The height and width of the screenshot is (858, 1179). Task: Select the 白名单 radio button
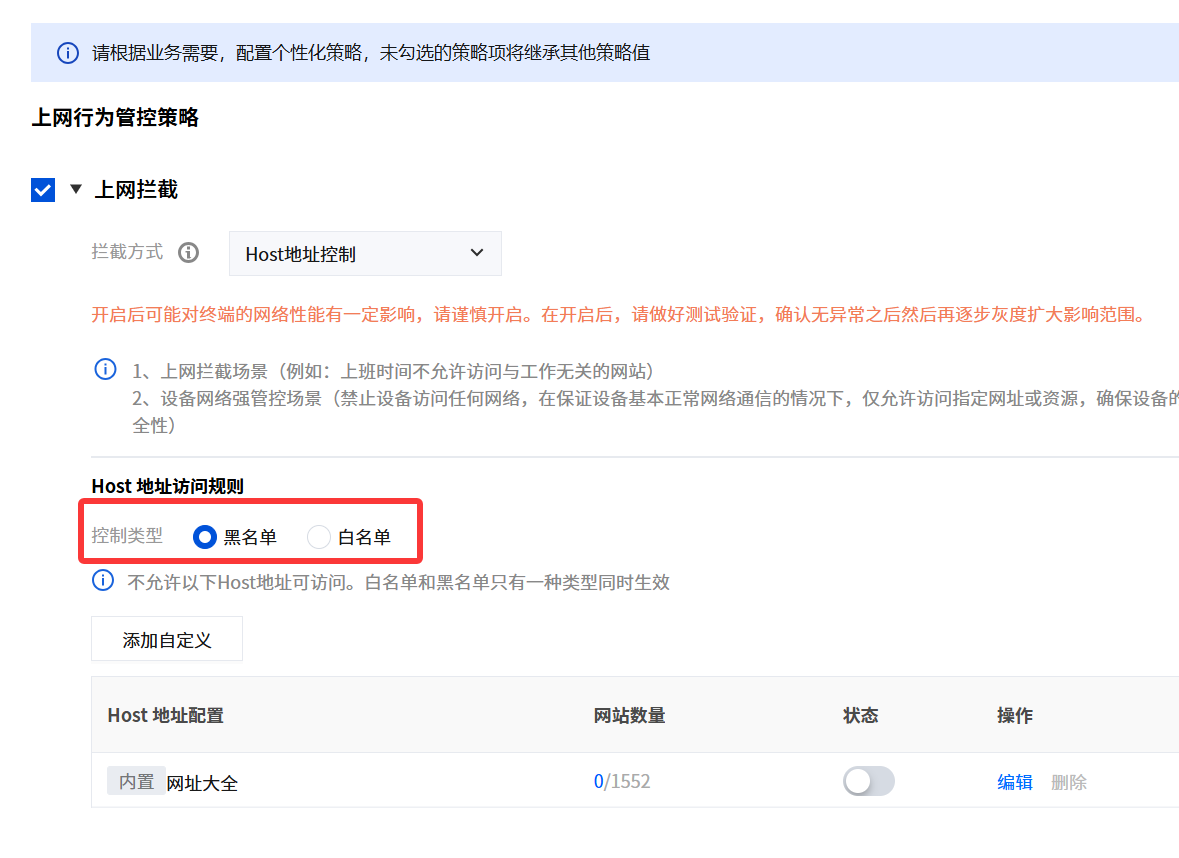(319, 537)
